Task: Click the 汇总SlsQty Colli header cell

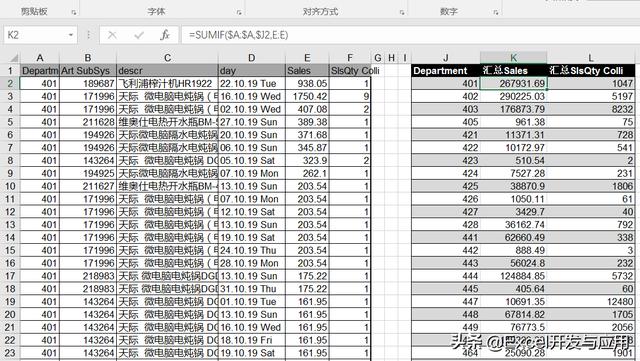Action: [591, 71]
